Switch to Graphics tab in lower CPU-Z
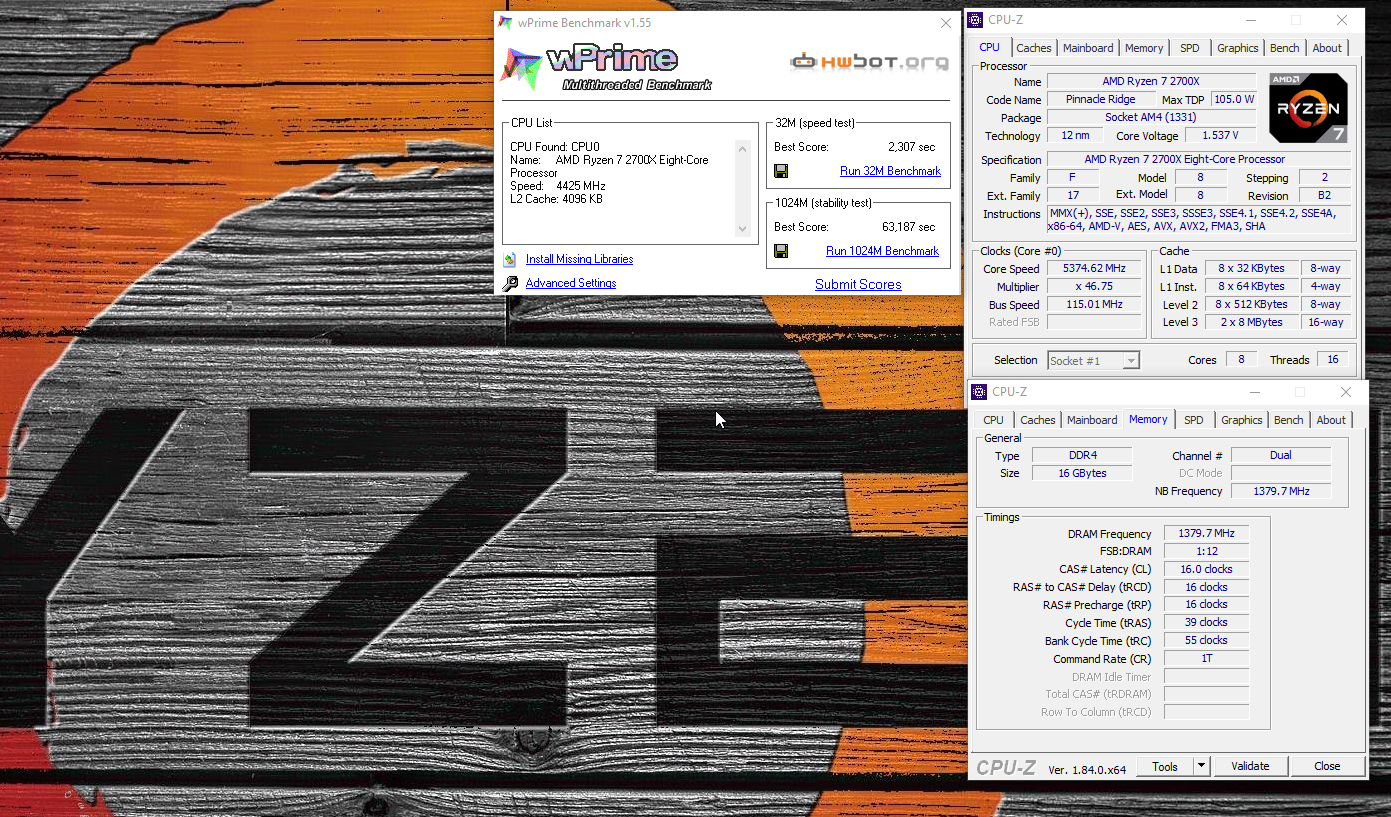This screenshot has width=1391, height=817. point(1241,420)
